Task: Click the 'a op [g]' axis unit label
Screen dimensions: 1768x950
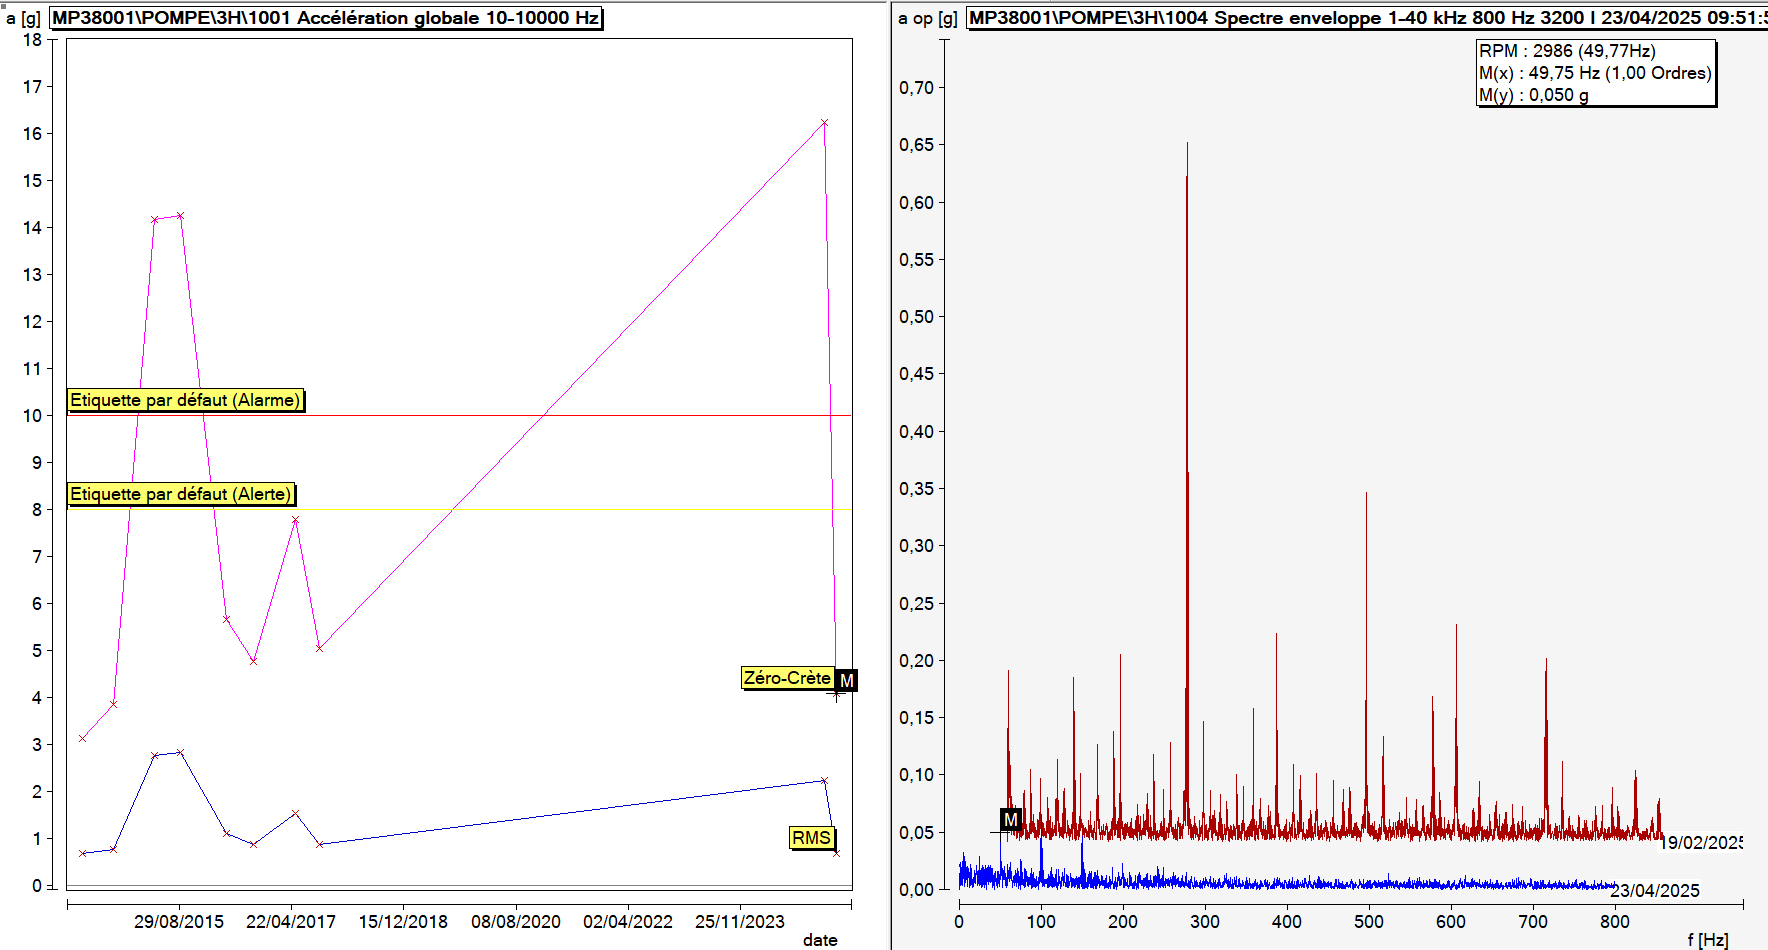Action: (927, 18)
